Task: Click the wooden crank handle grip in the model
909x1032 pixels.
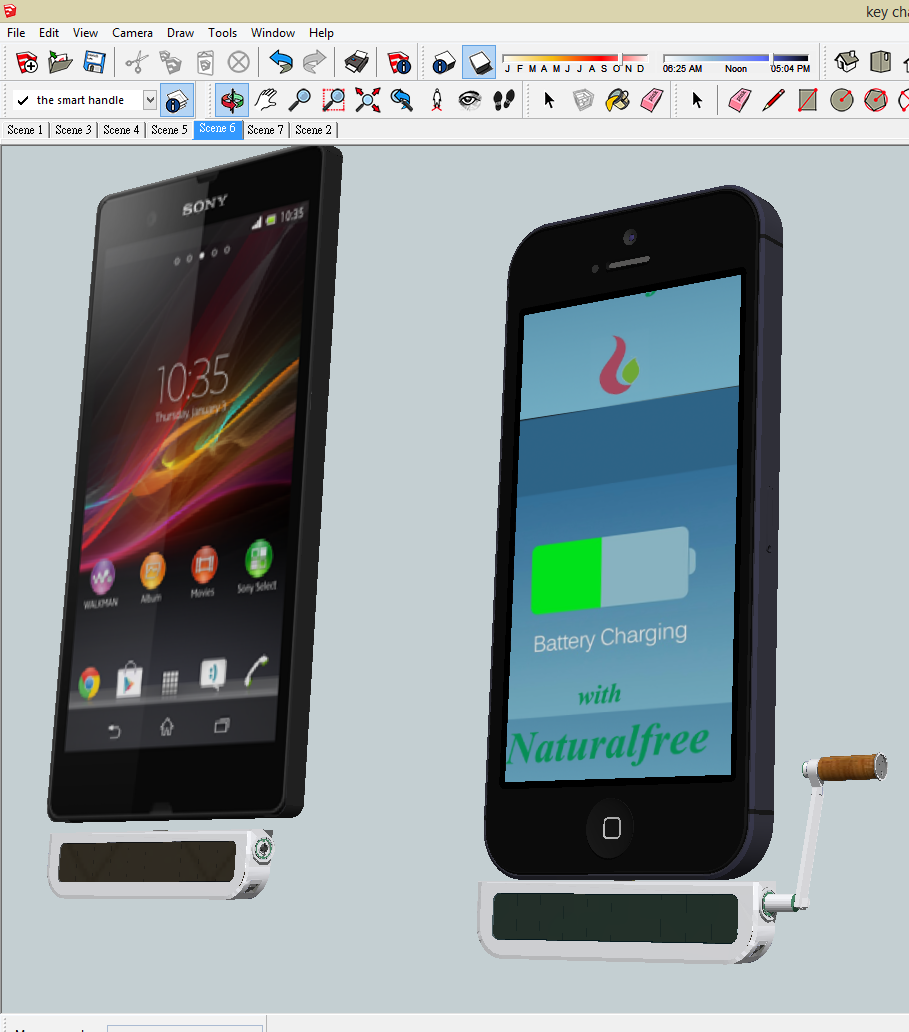Action: [852, 768]
